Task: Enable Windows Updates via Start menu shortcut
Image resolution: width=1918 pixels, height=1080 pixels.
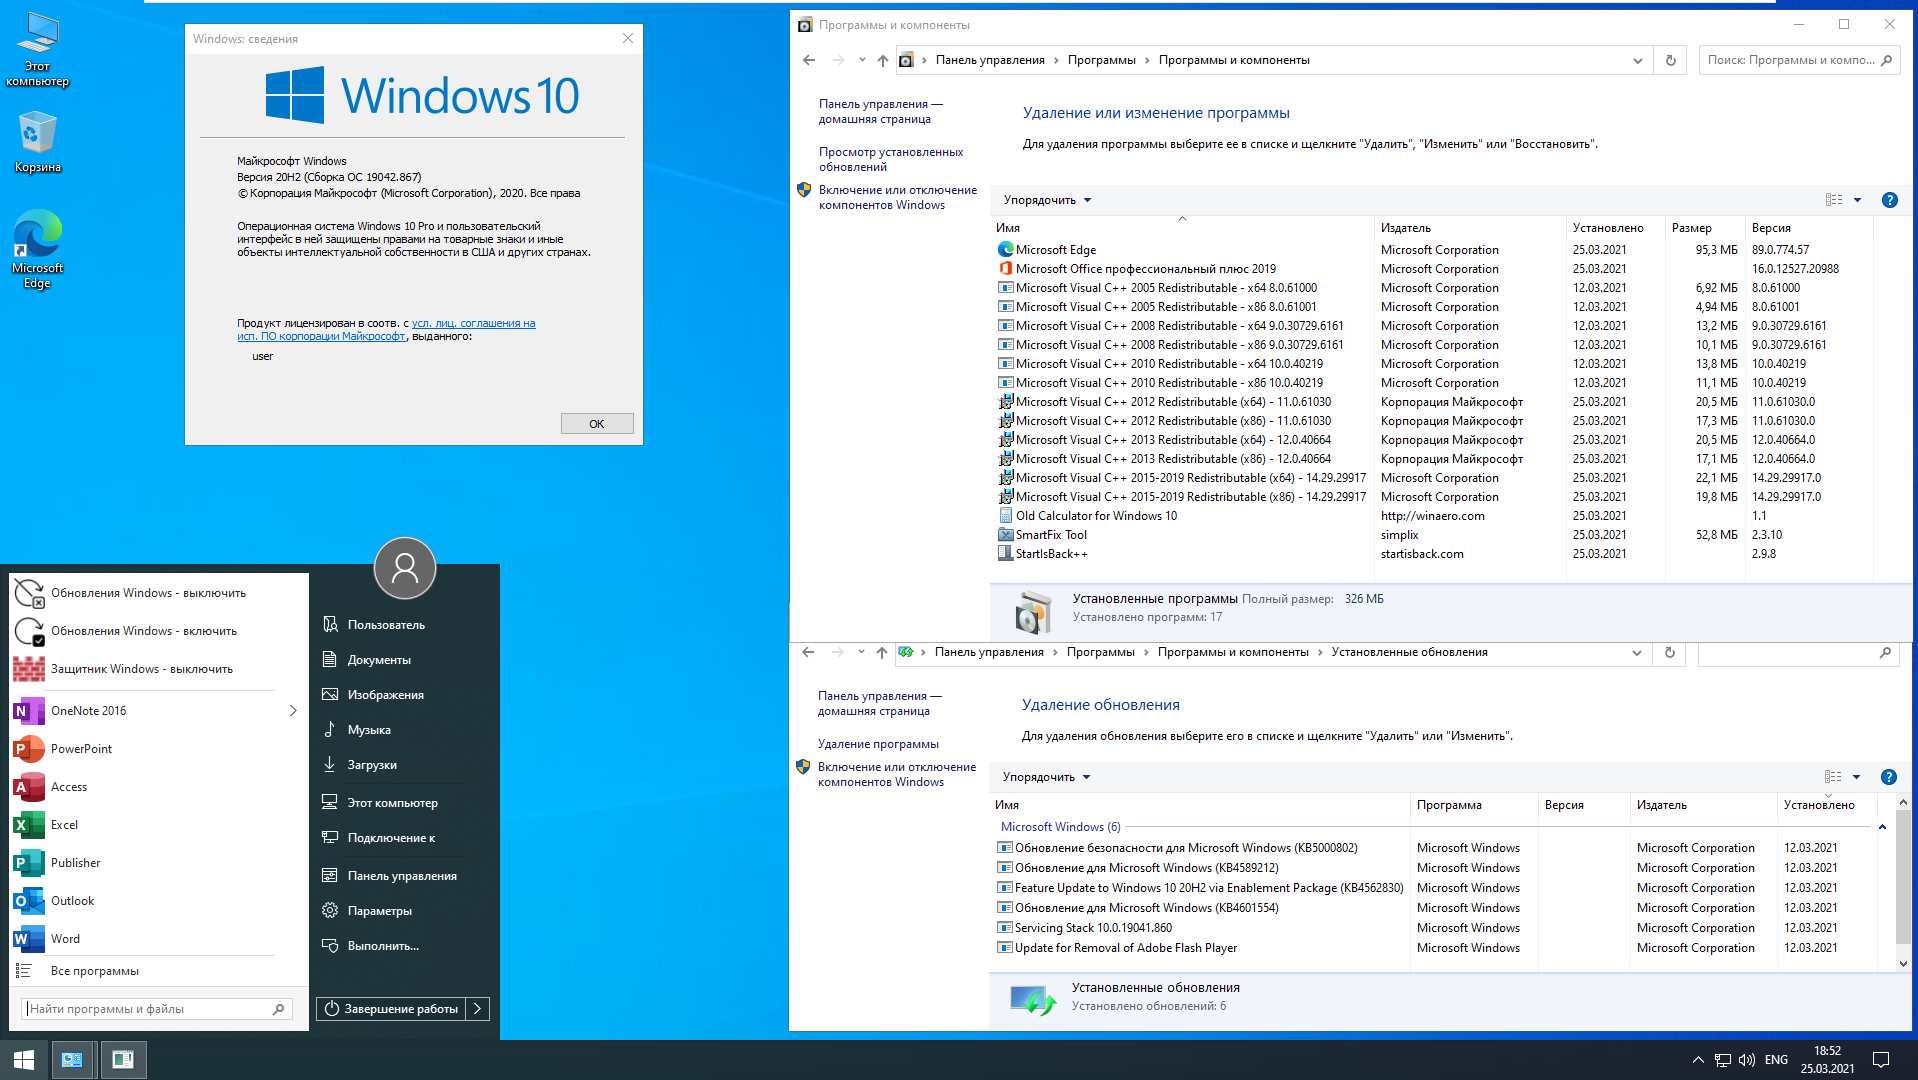Action: click(143, 631)
